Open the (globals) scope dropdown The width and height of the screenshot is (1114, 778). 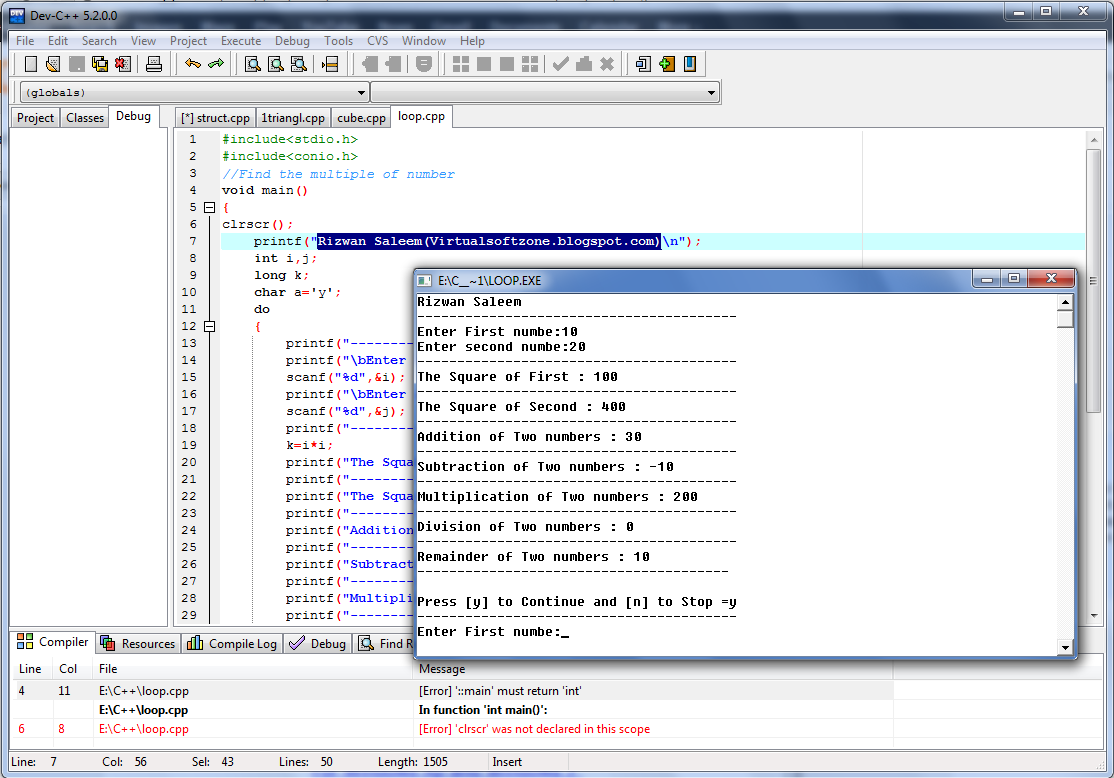[361, 92]
